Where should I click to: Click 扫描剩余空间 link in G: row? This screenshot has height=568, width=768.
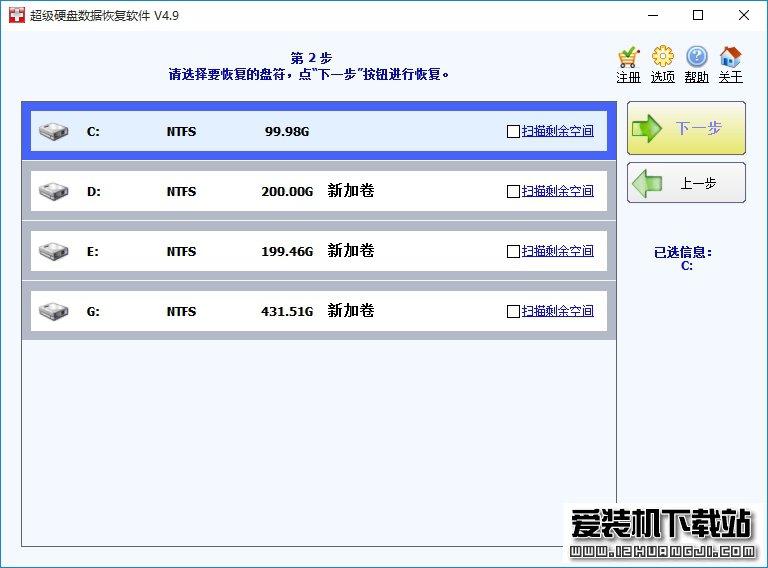tap(557, 311)
